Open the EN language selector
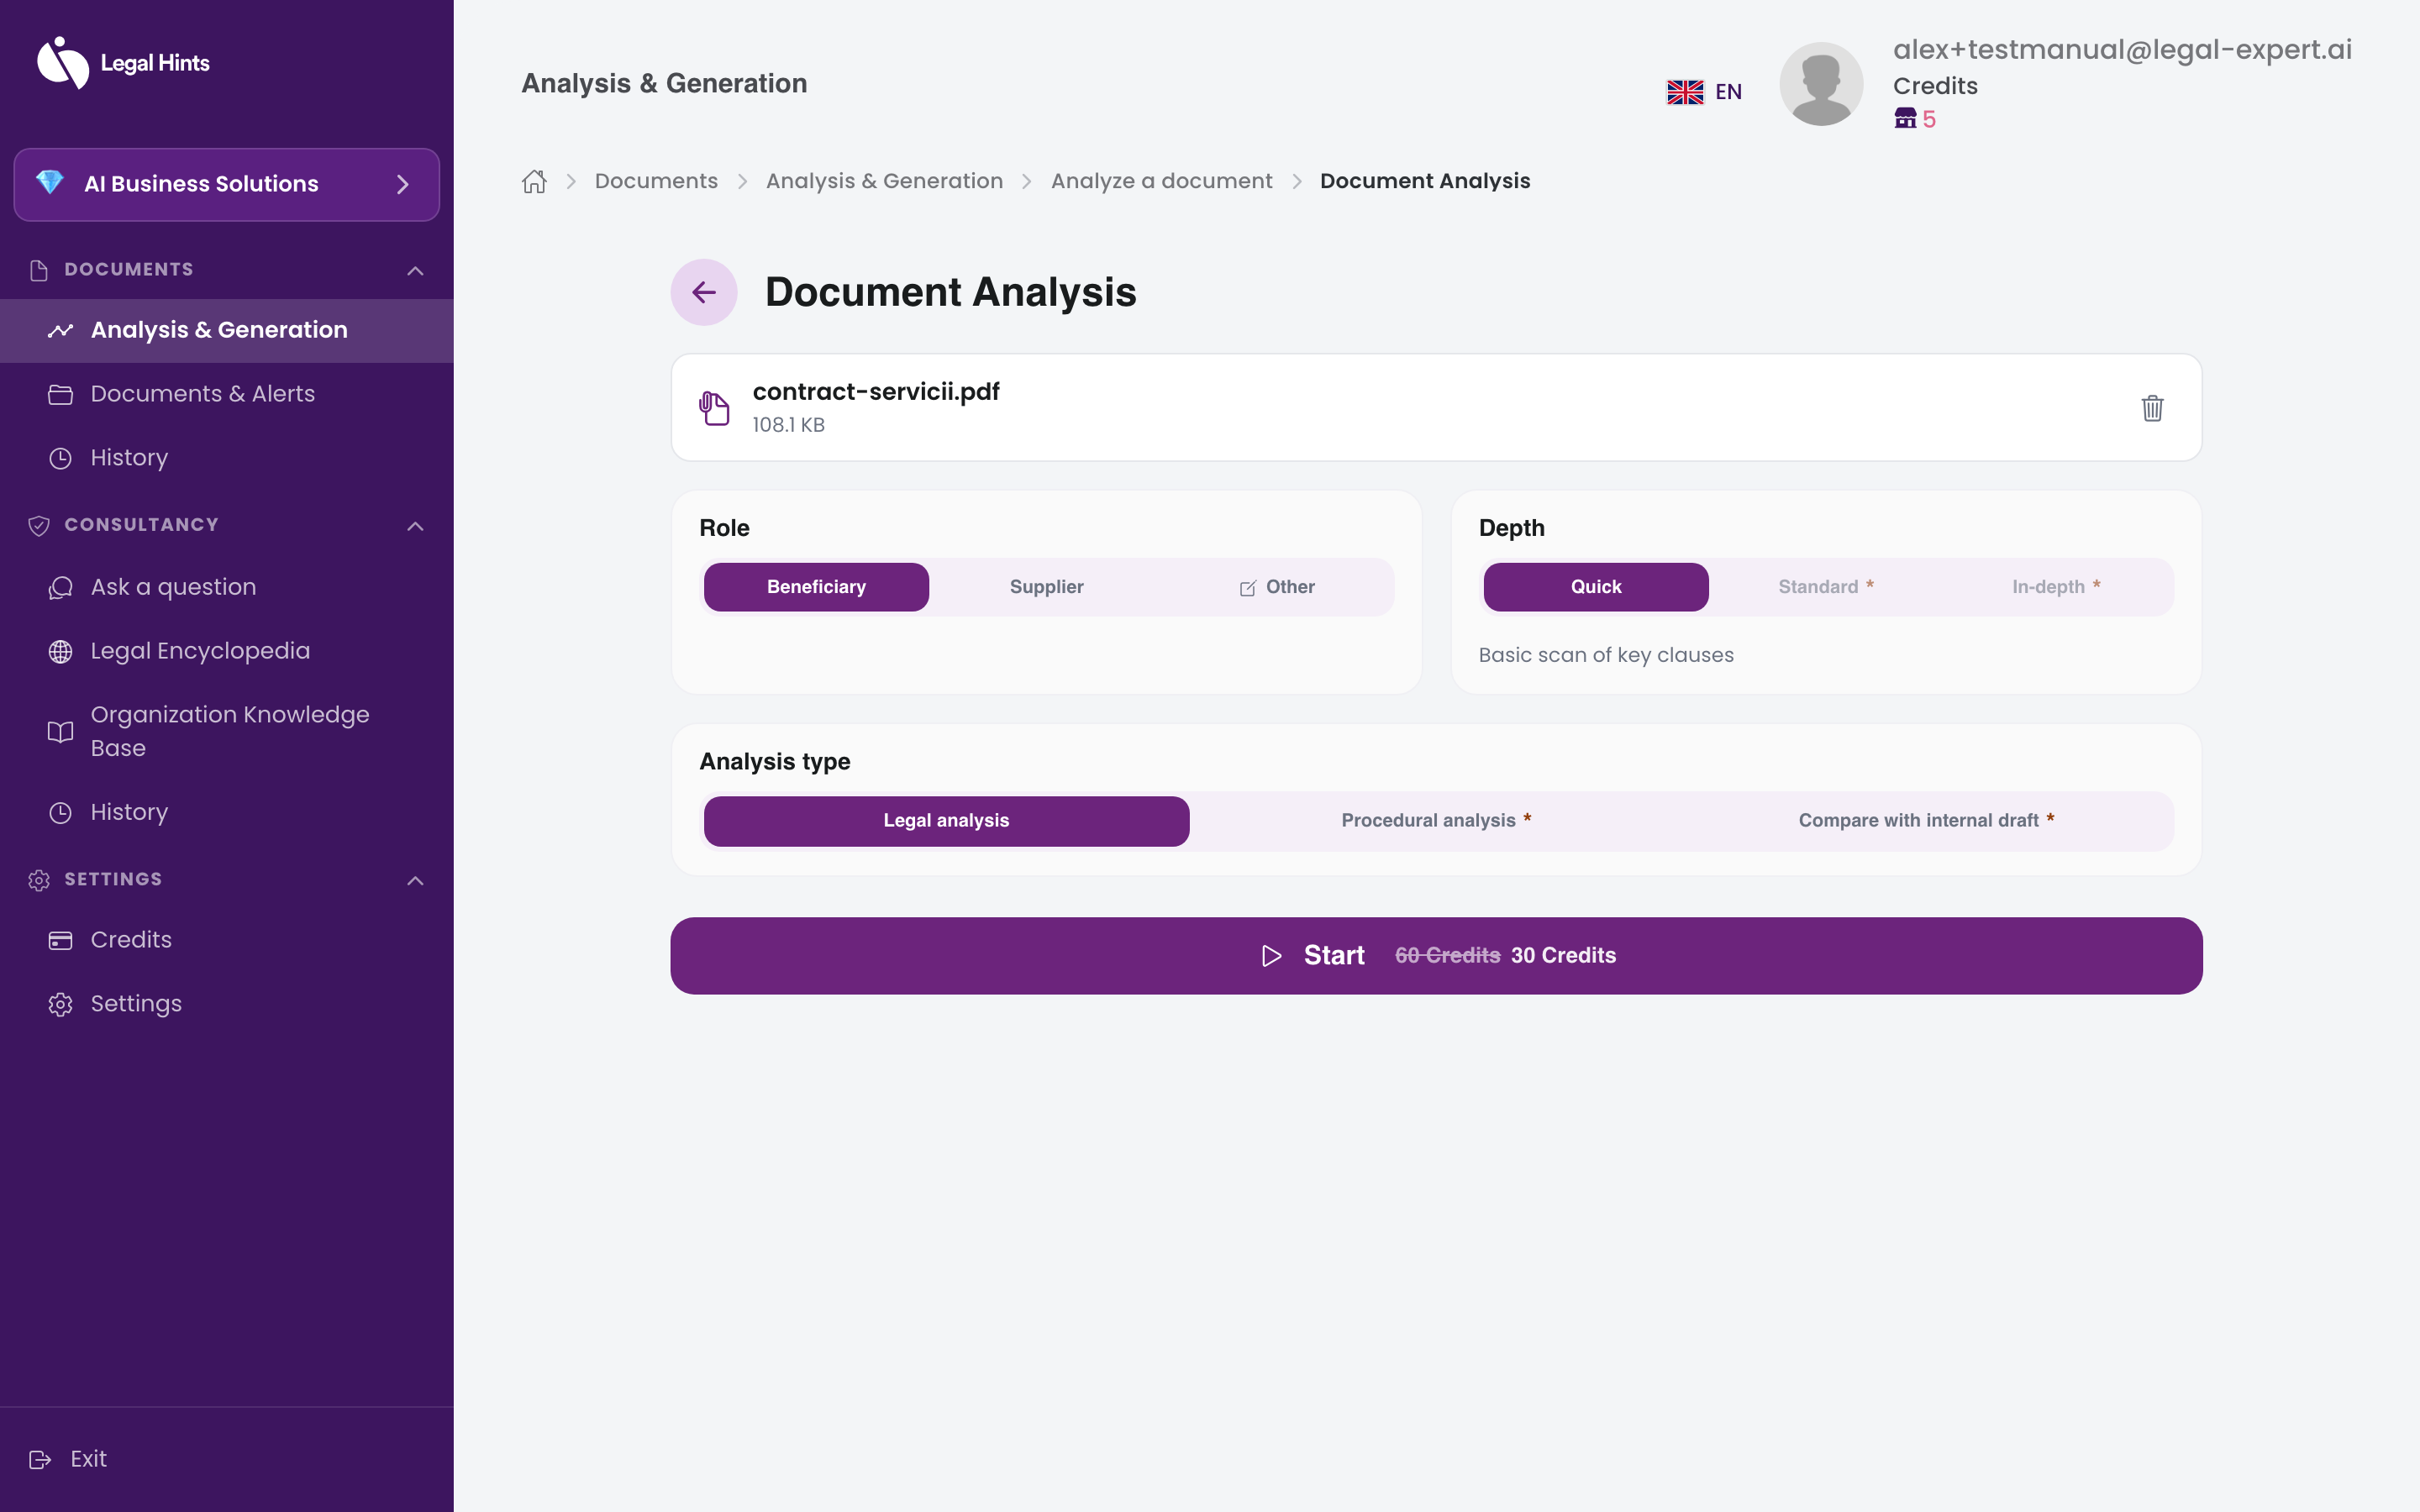2420x1512 pixels. [1705, 92]
